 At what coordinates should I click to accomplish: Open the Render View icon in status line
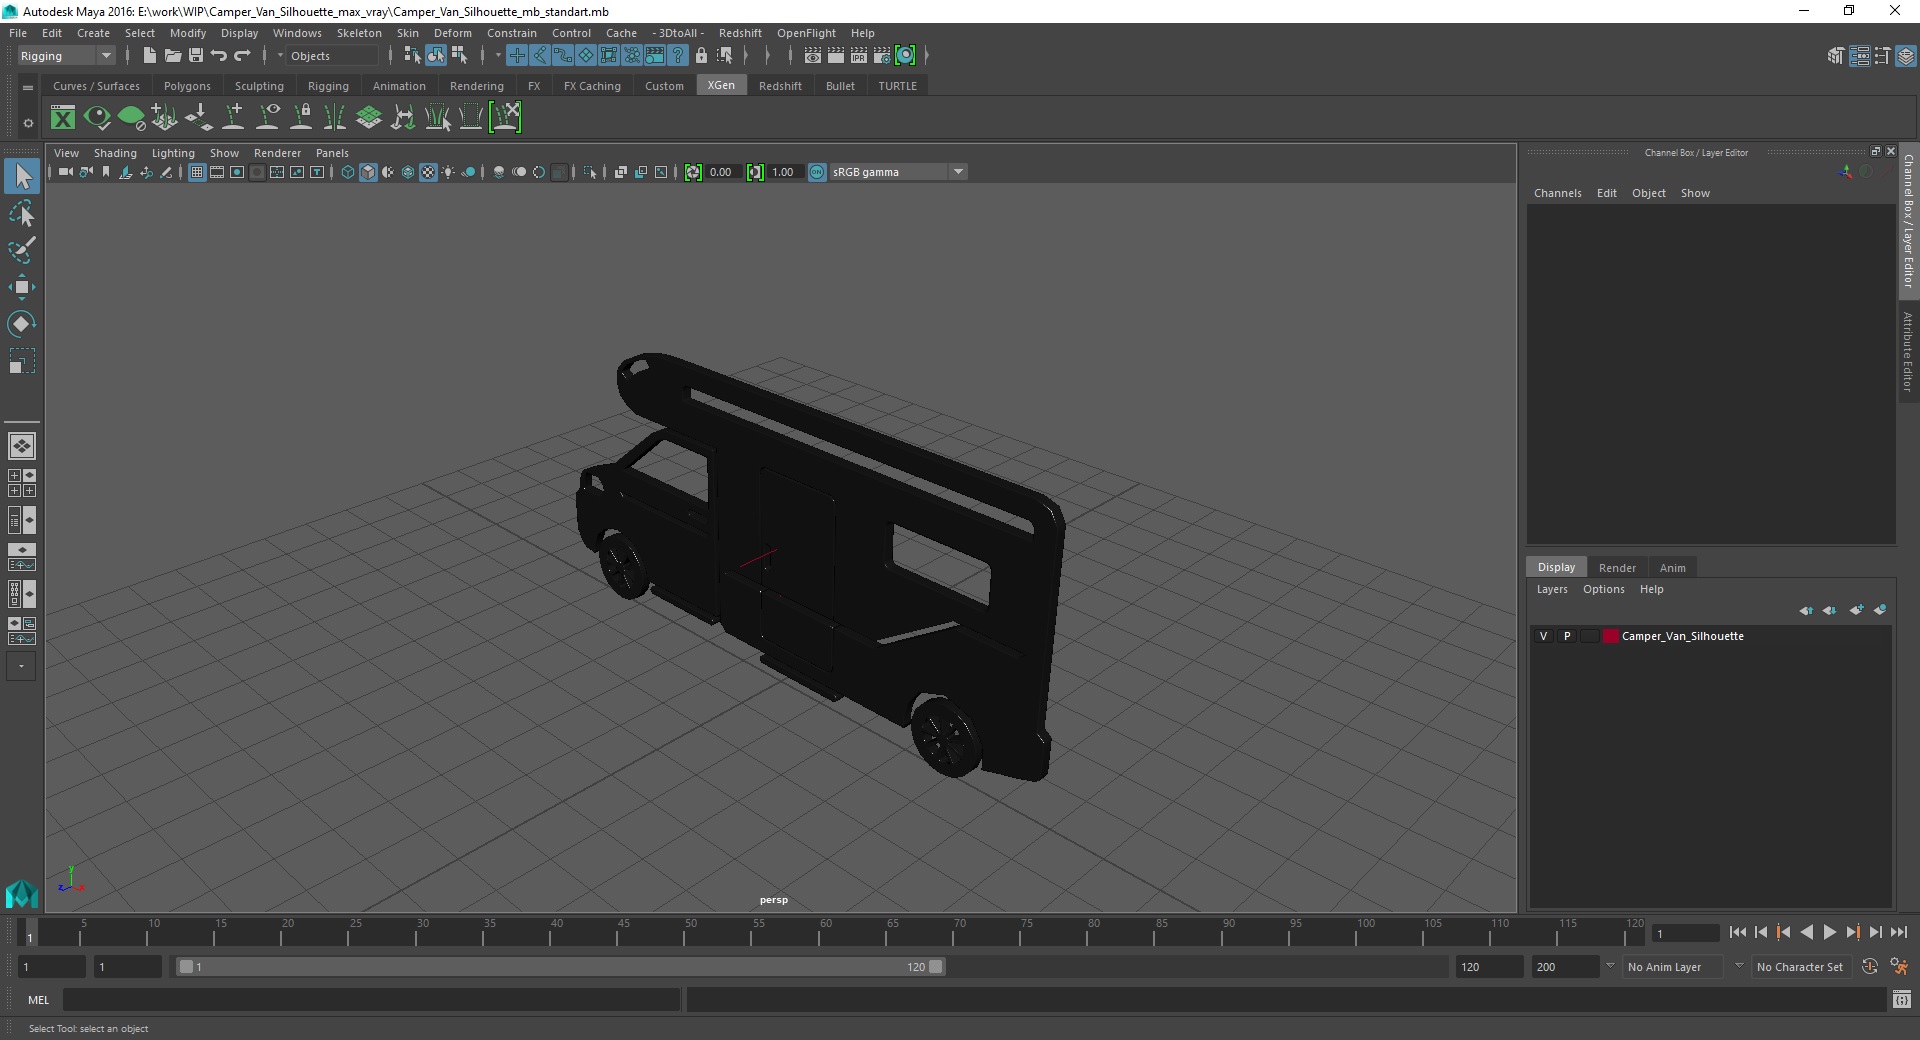(813, 56)
